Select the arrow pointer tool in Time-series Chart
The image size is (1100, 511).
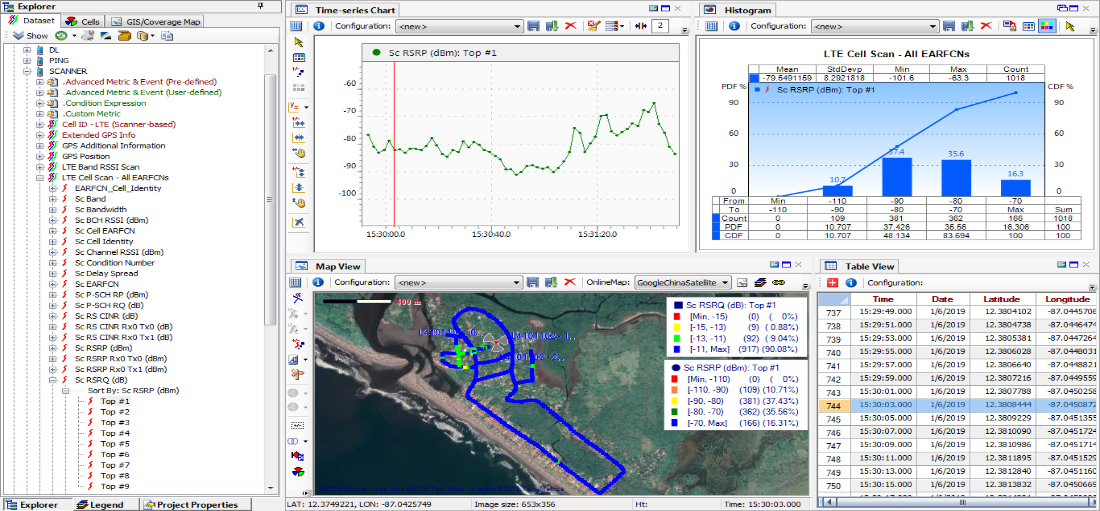[x=298, y=43]
